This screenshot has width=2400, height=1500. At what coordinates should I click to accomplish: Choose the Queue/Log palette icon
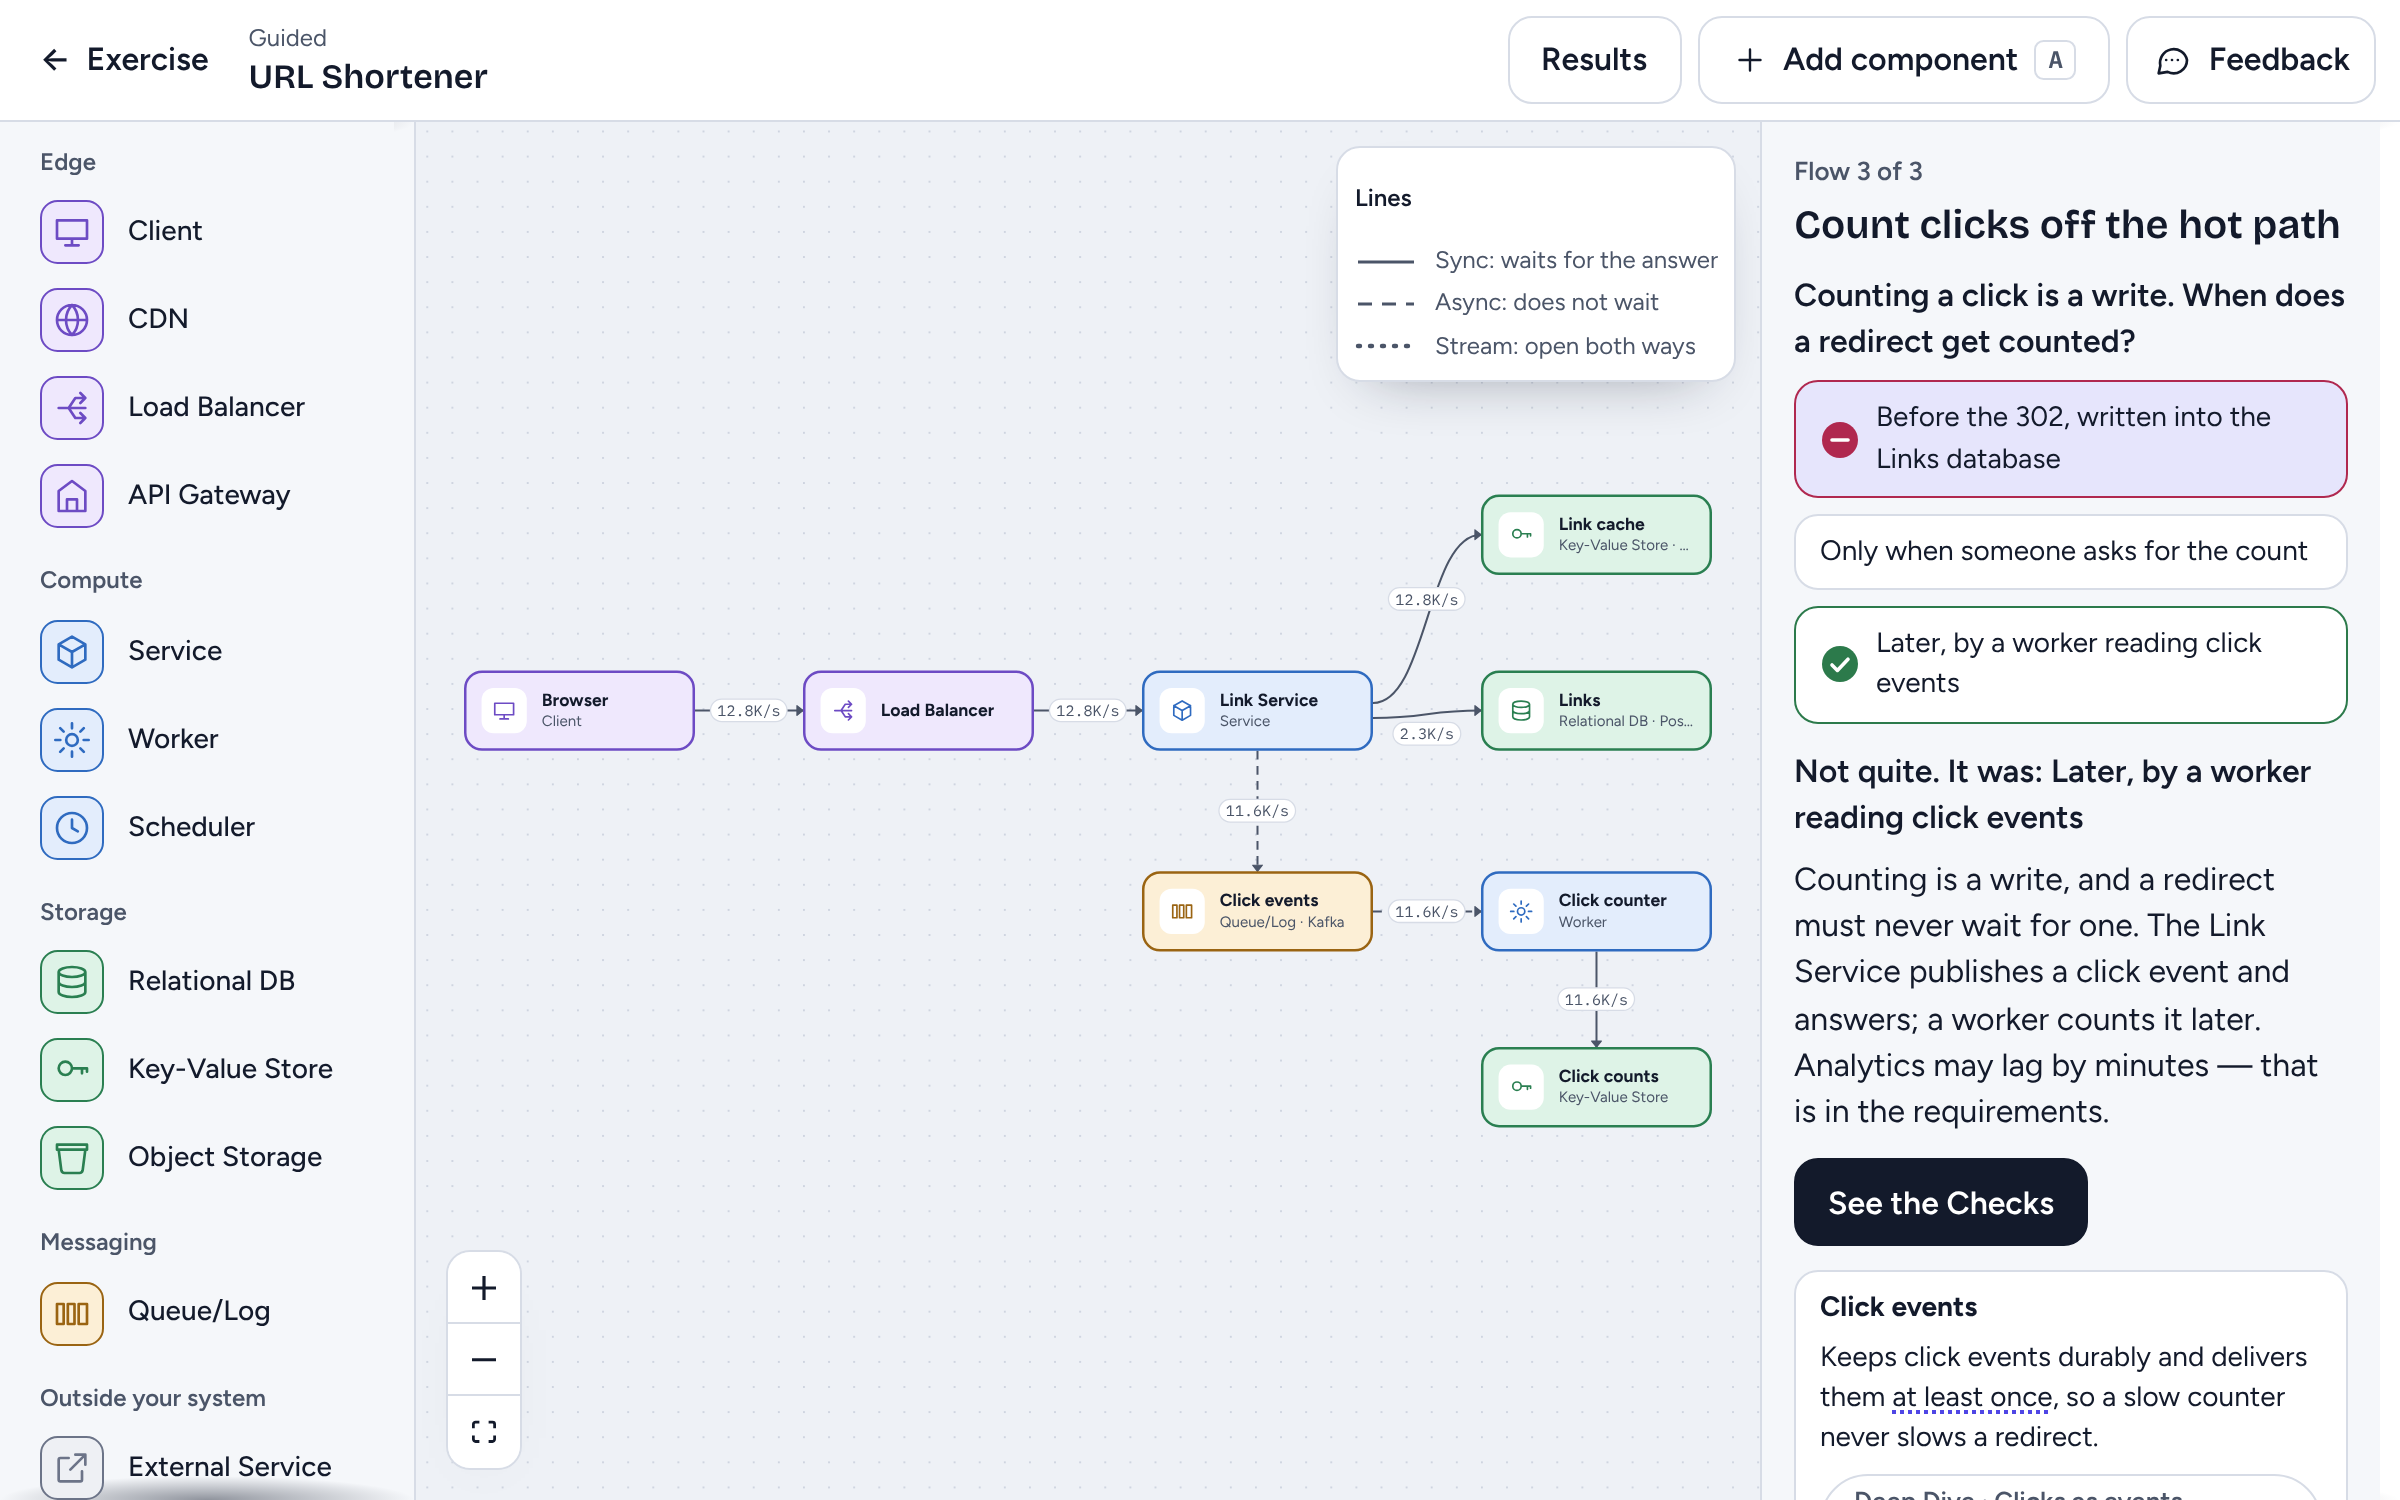click(72, 1314)
